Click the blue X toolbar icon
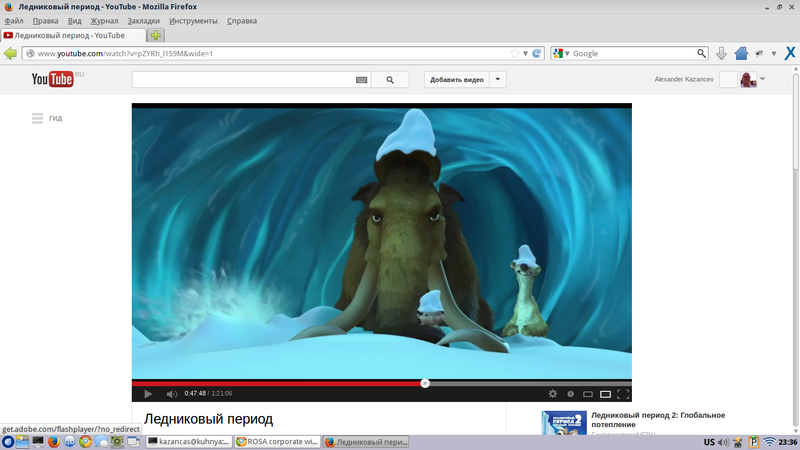This screenshot has width=800, height=450. (790, 53)
